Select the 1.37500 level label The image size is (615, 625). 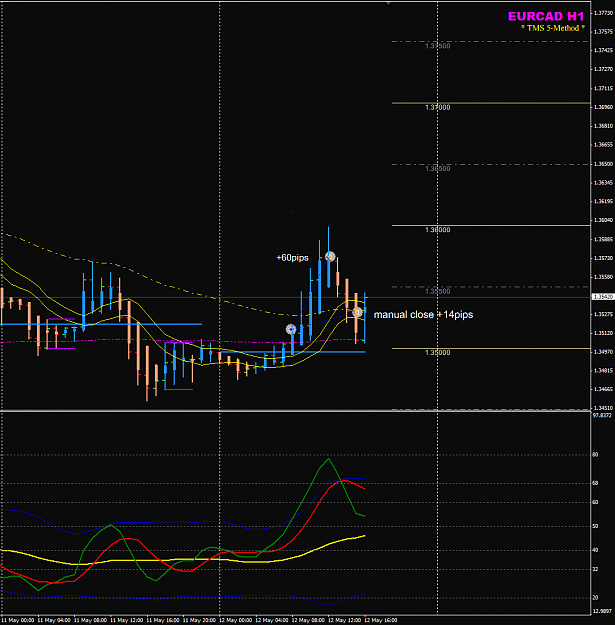(438, 46)
